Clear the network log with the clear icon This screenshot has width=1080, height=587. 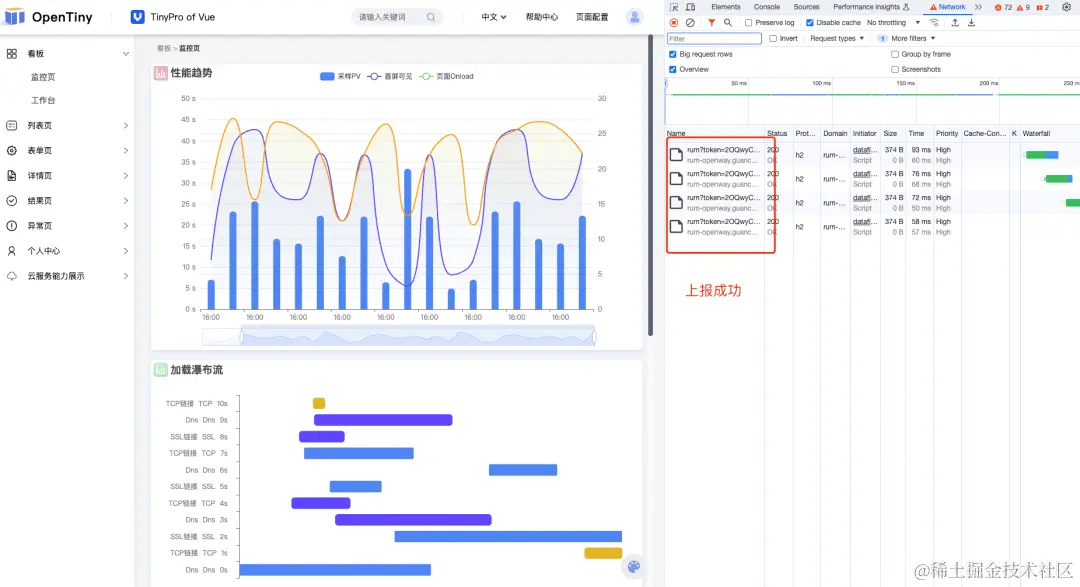690,23
